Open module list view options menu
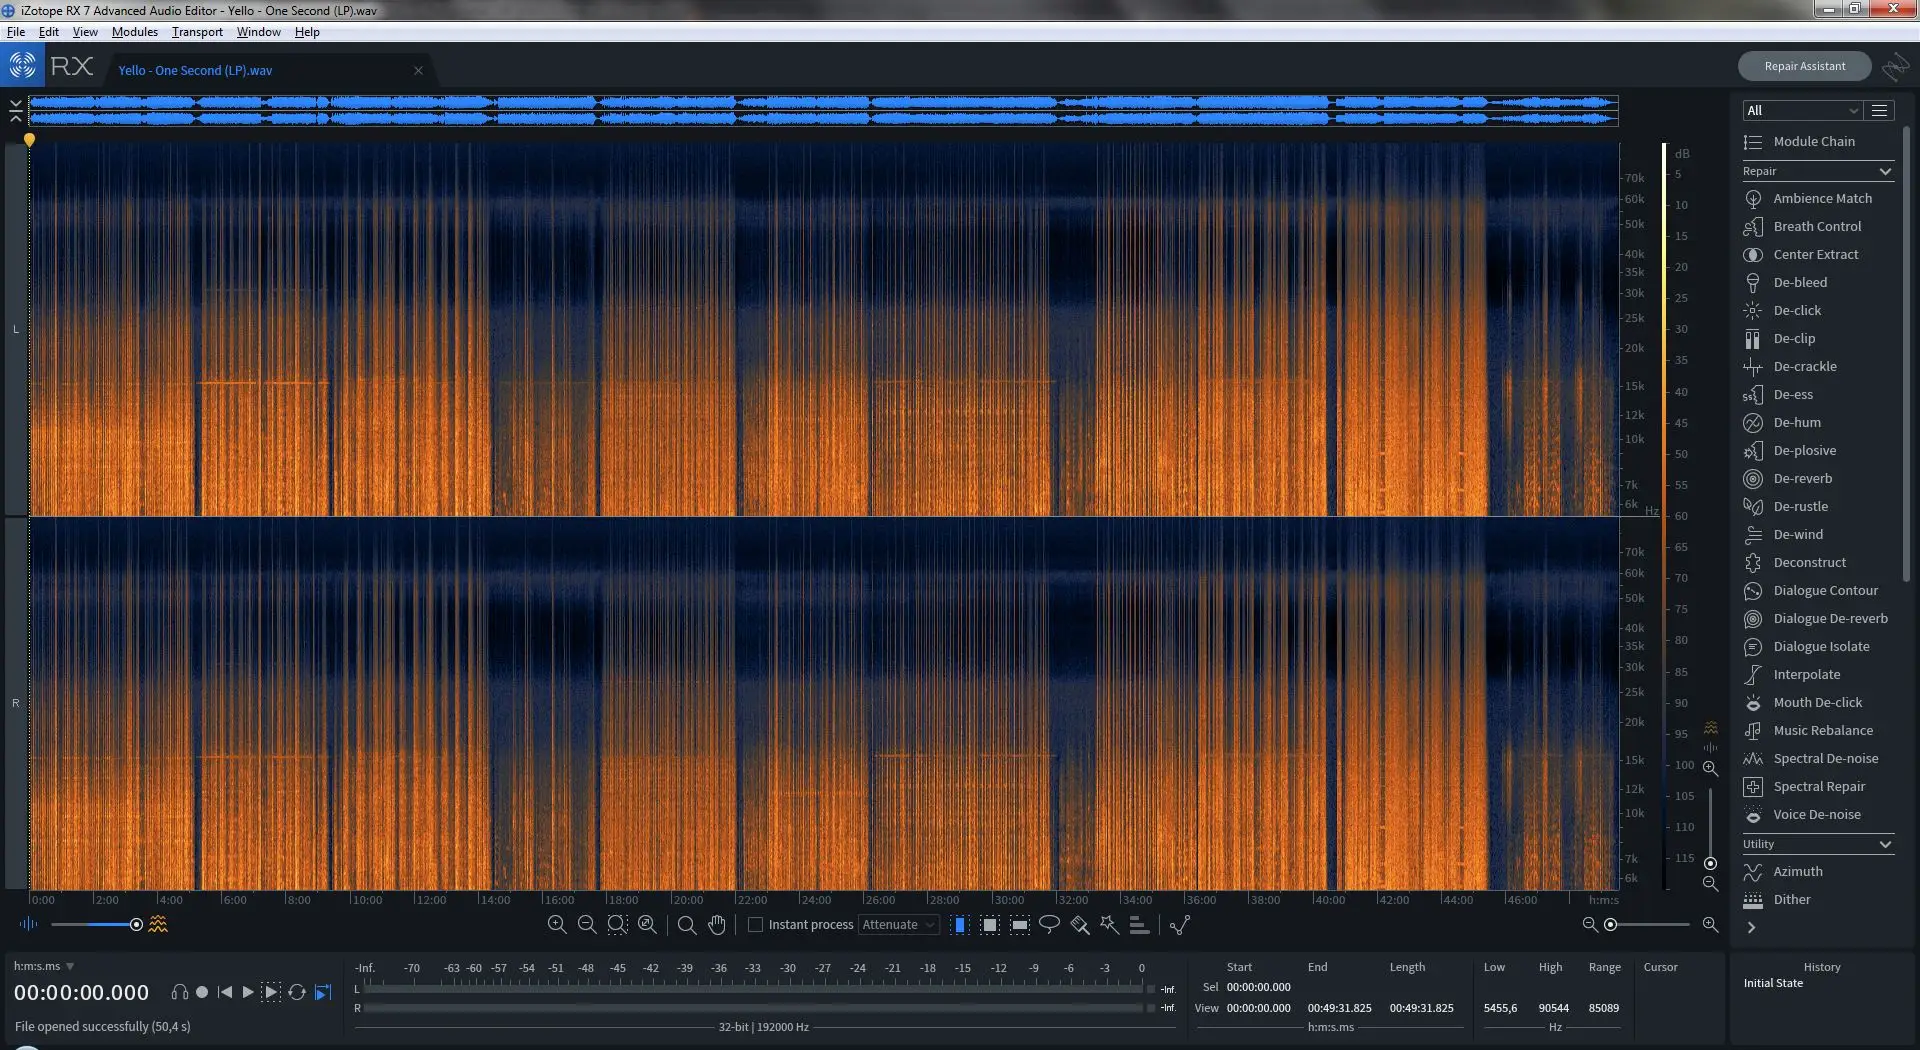 tap(1880, 110)
